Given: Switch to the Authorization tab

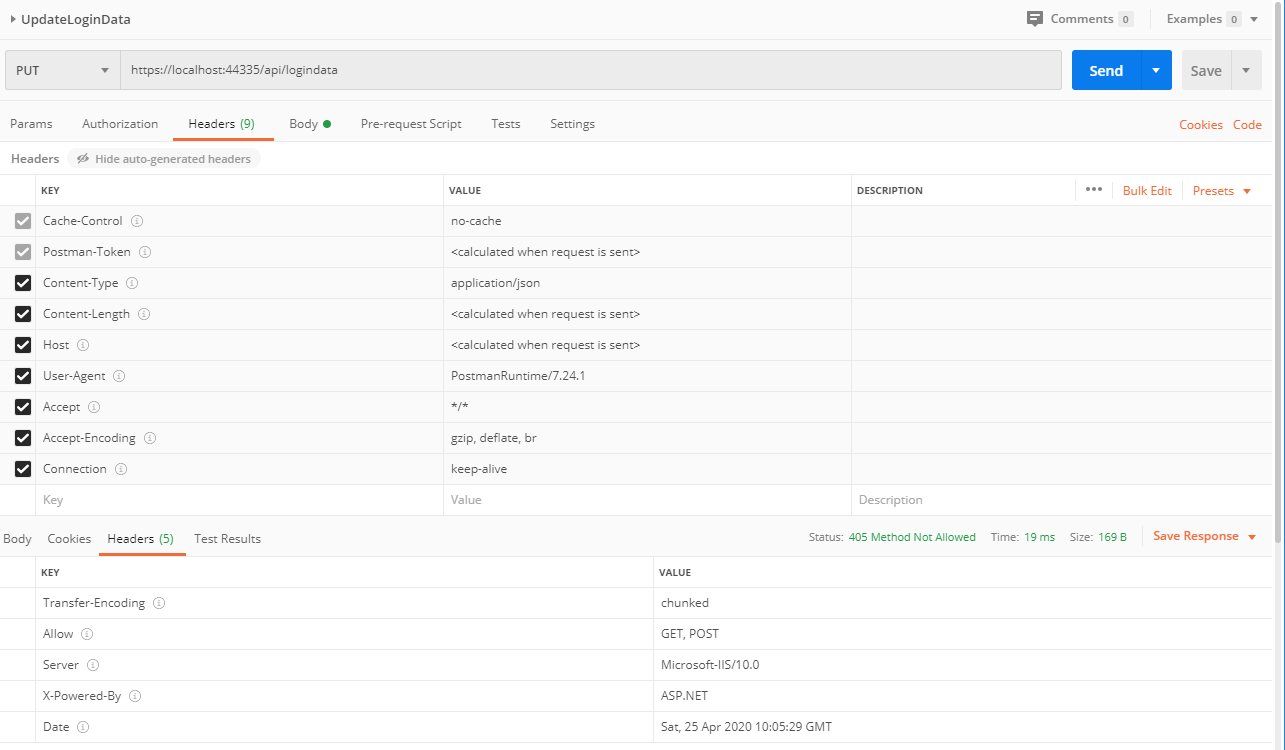Looking at the screenshot, I should pyautogui.click(x=120, y=124).
